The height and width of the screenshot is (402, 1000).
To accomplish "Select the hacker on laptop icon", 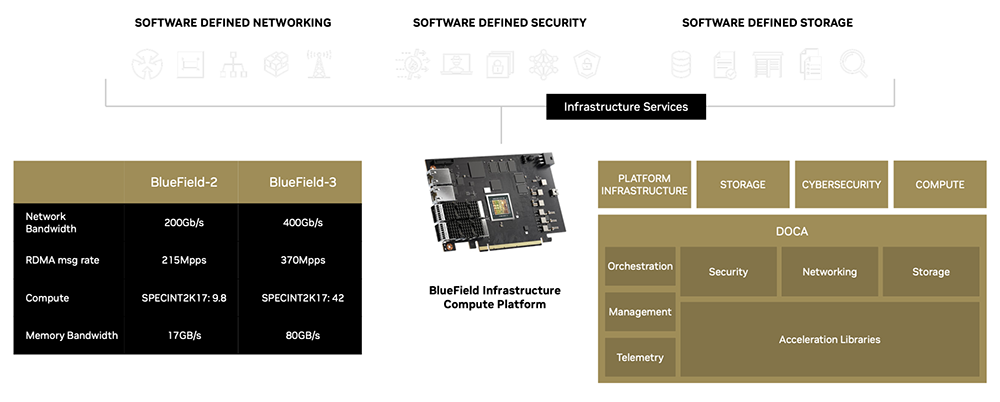I will [456, 64].
